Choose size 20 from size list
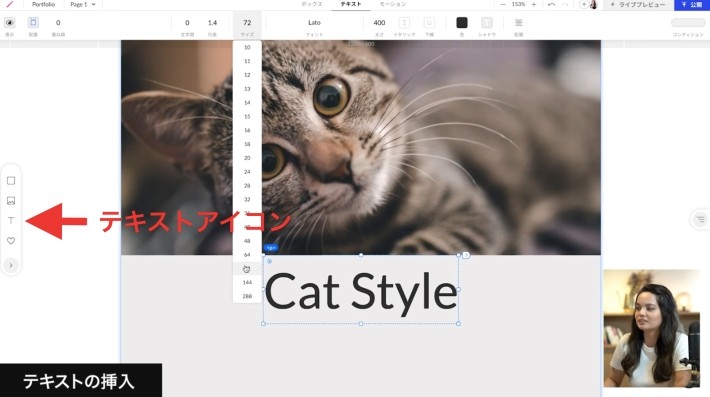 pyautogui.click(x=247, y=158)
